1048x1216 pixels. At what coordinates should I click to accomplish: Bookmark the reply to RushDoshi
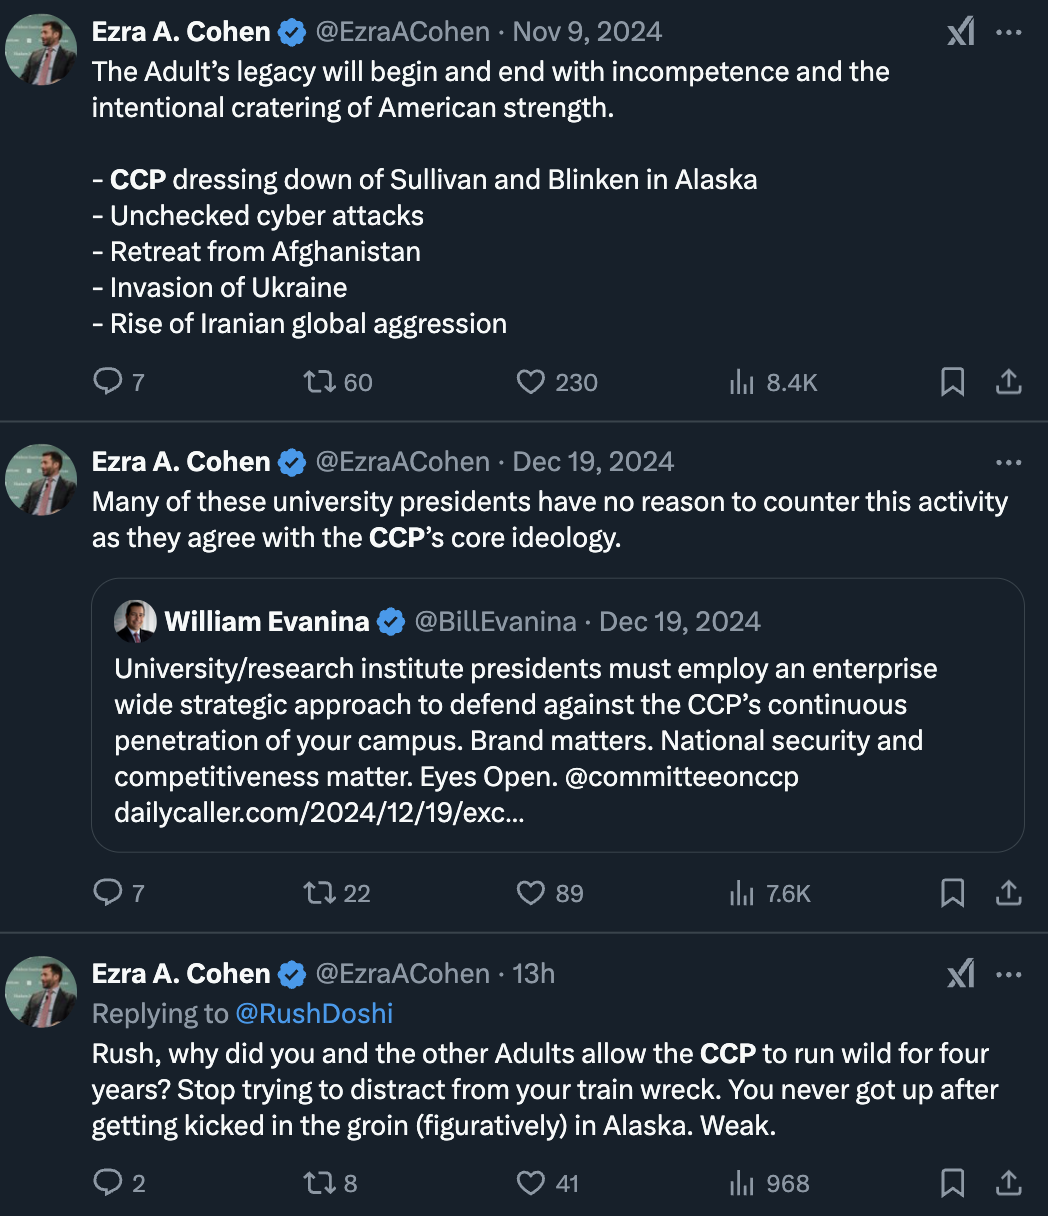tap(953, 1183)
